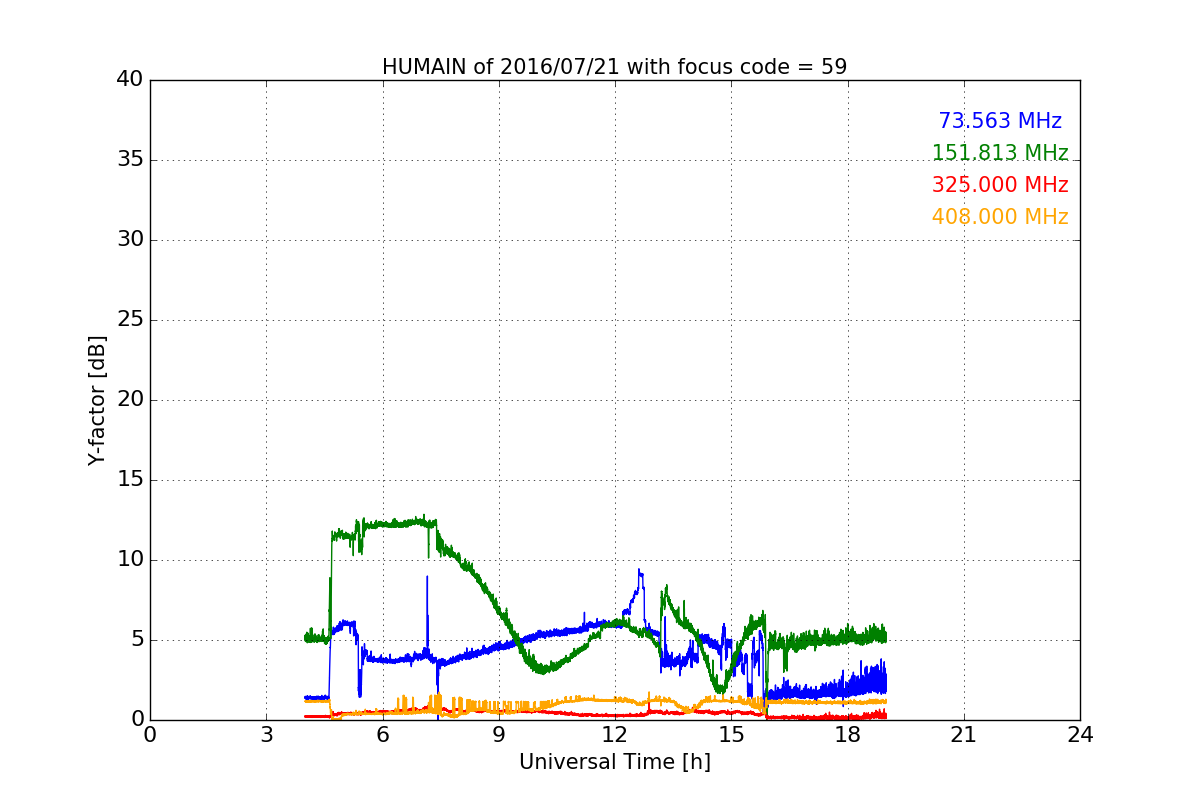This screenshot has width=1200, height=800.
Task: Select the '325.000 MHz' legend label
Action: pyautogui.click(x=1000, y=185)
